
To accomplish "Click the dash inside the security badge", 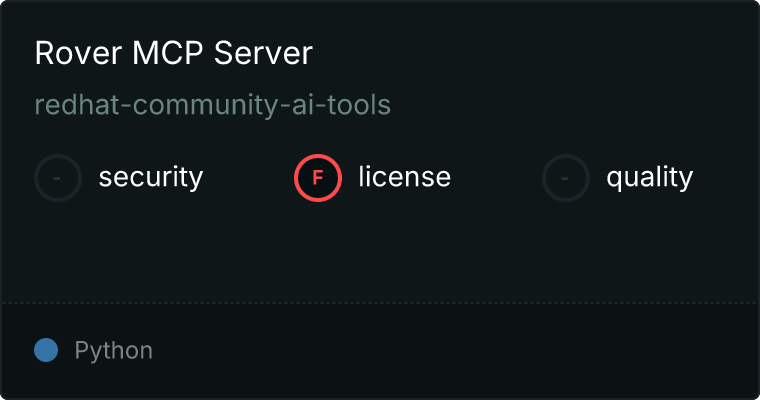I will tap(58, 178).
